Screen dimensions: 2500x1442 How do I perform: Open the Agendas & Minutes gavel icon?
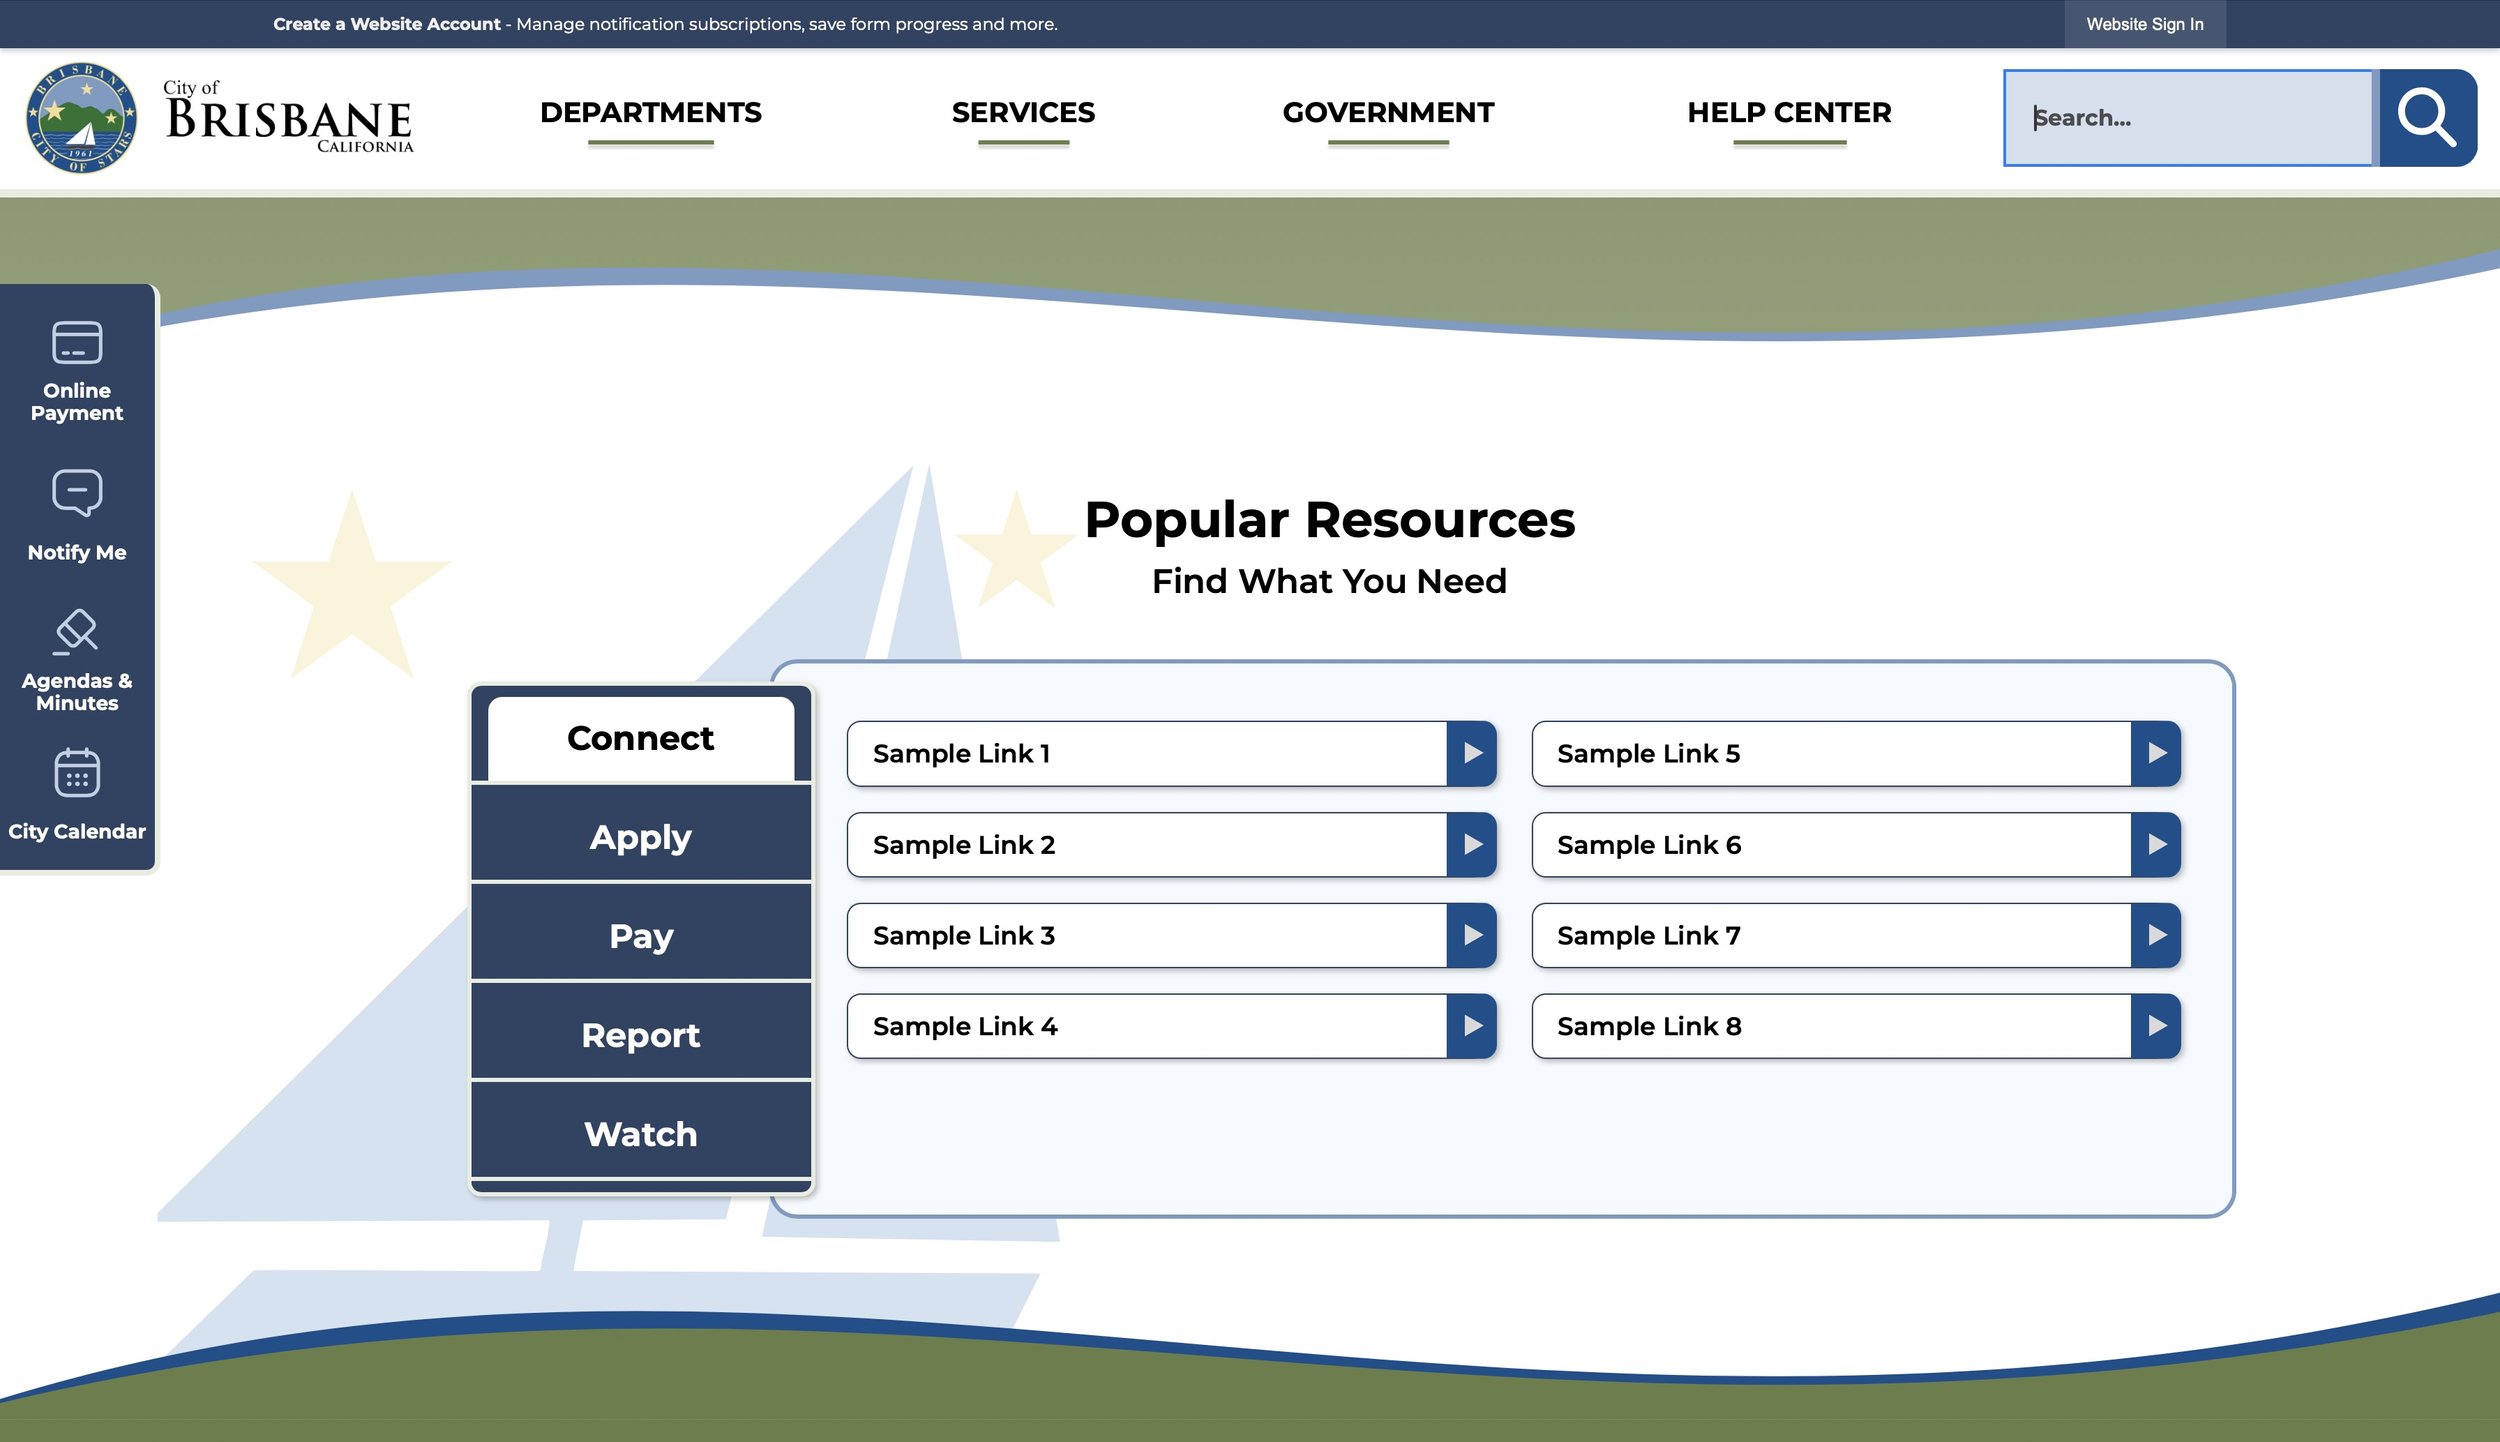pos(77,632)
